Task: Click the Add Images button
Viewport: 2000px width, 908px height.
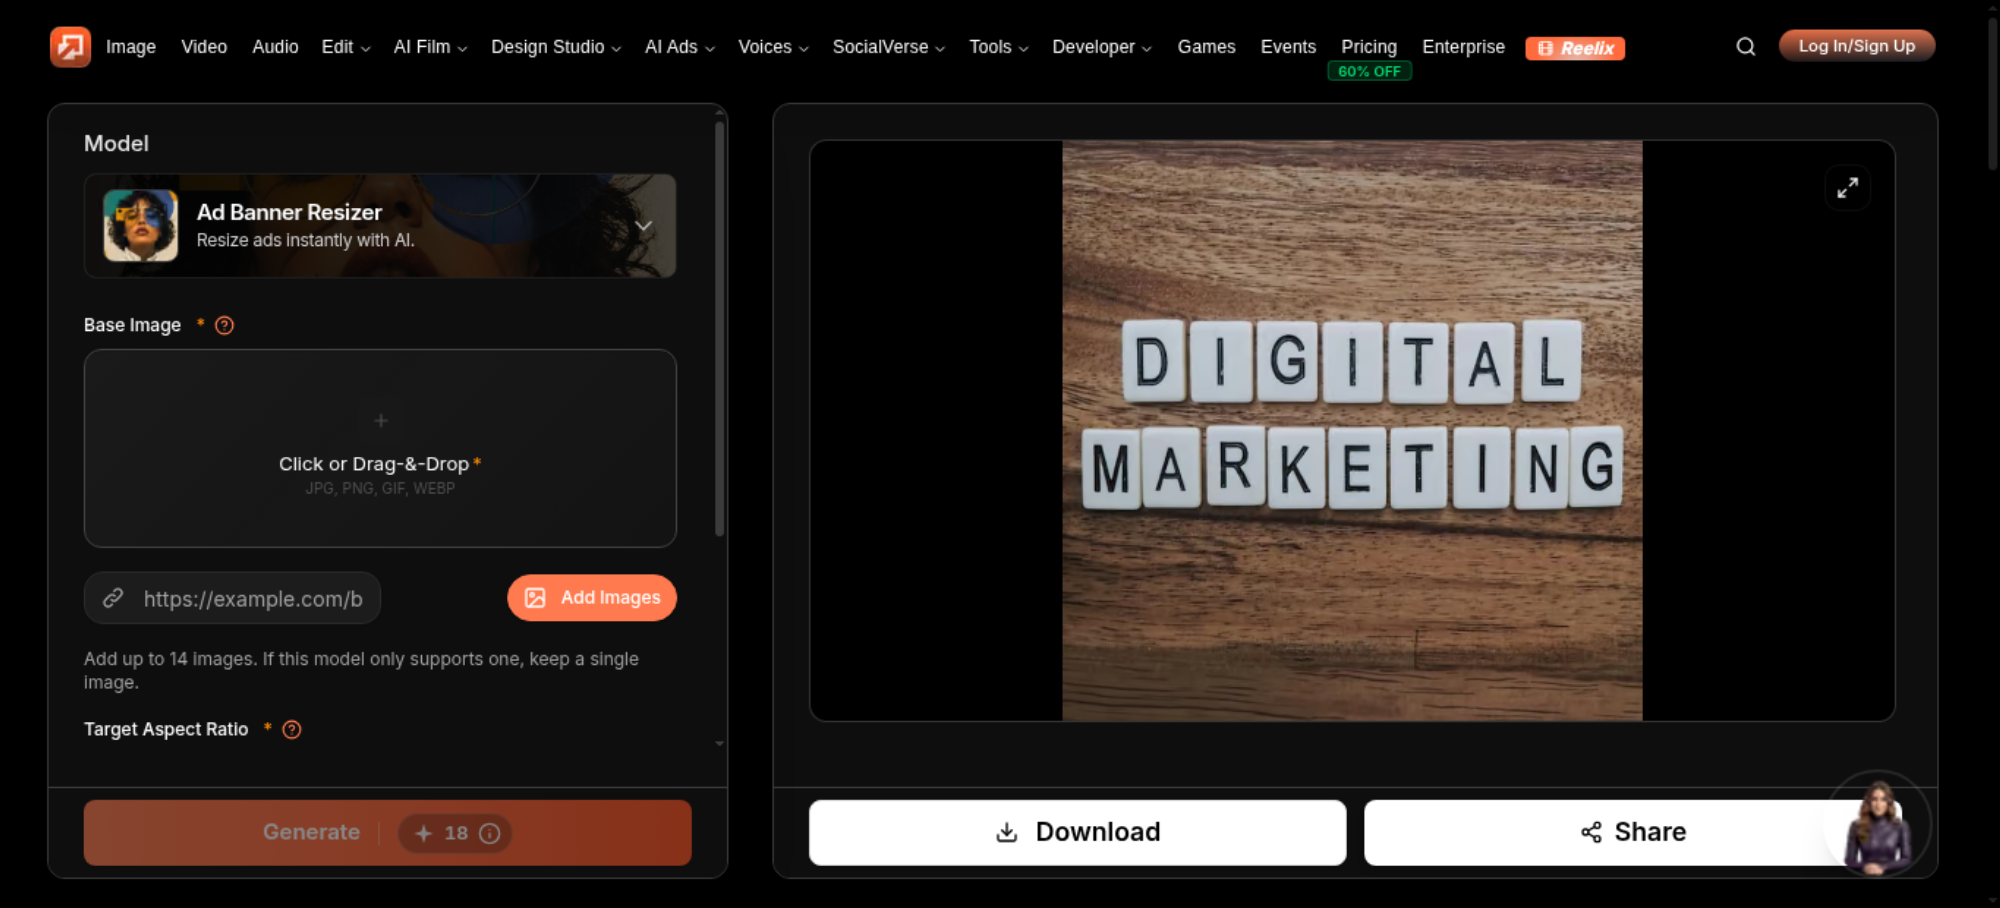Action: (592, 598)
